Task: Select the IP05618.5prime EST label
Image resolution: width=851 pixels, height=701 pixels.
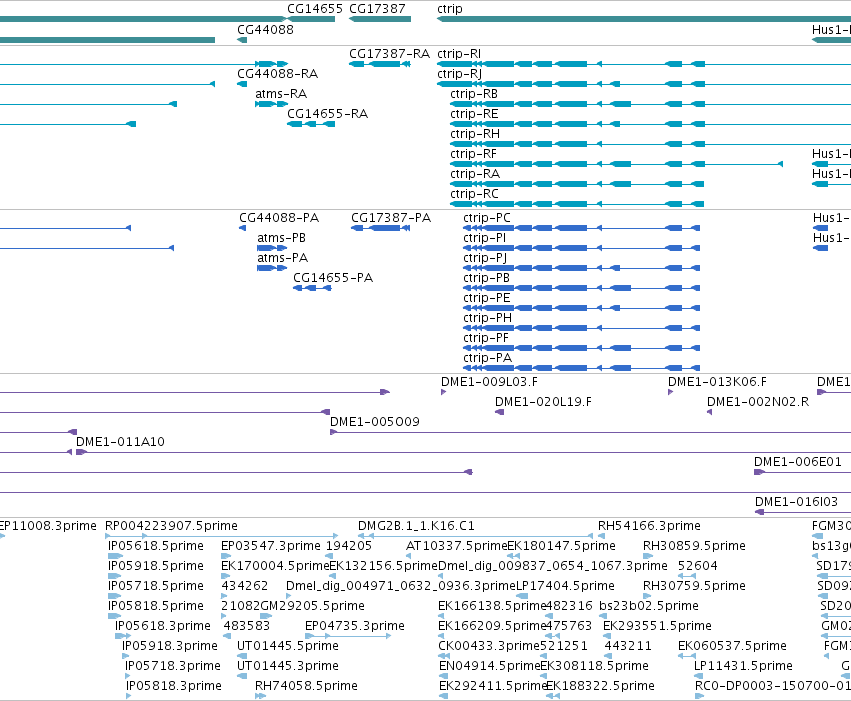Action: tap(156, 546)
